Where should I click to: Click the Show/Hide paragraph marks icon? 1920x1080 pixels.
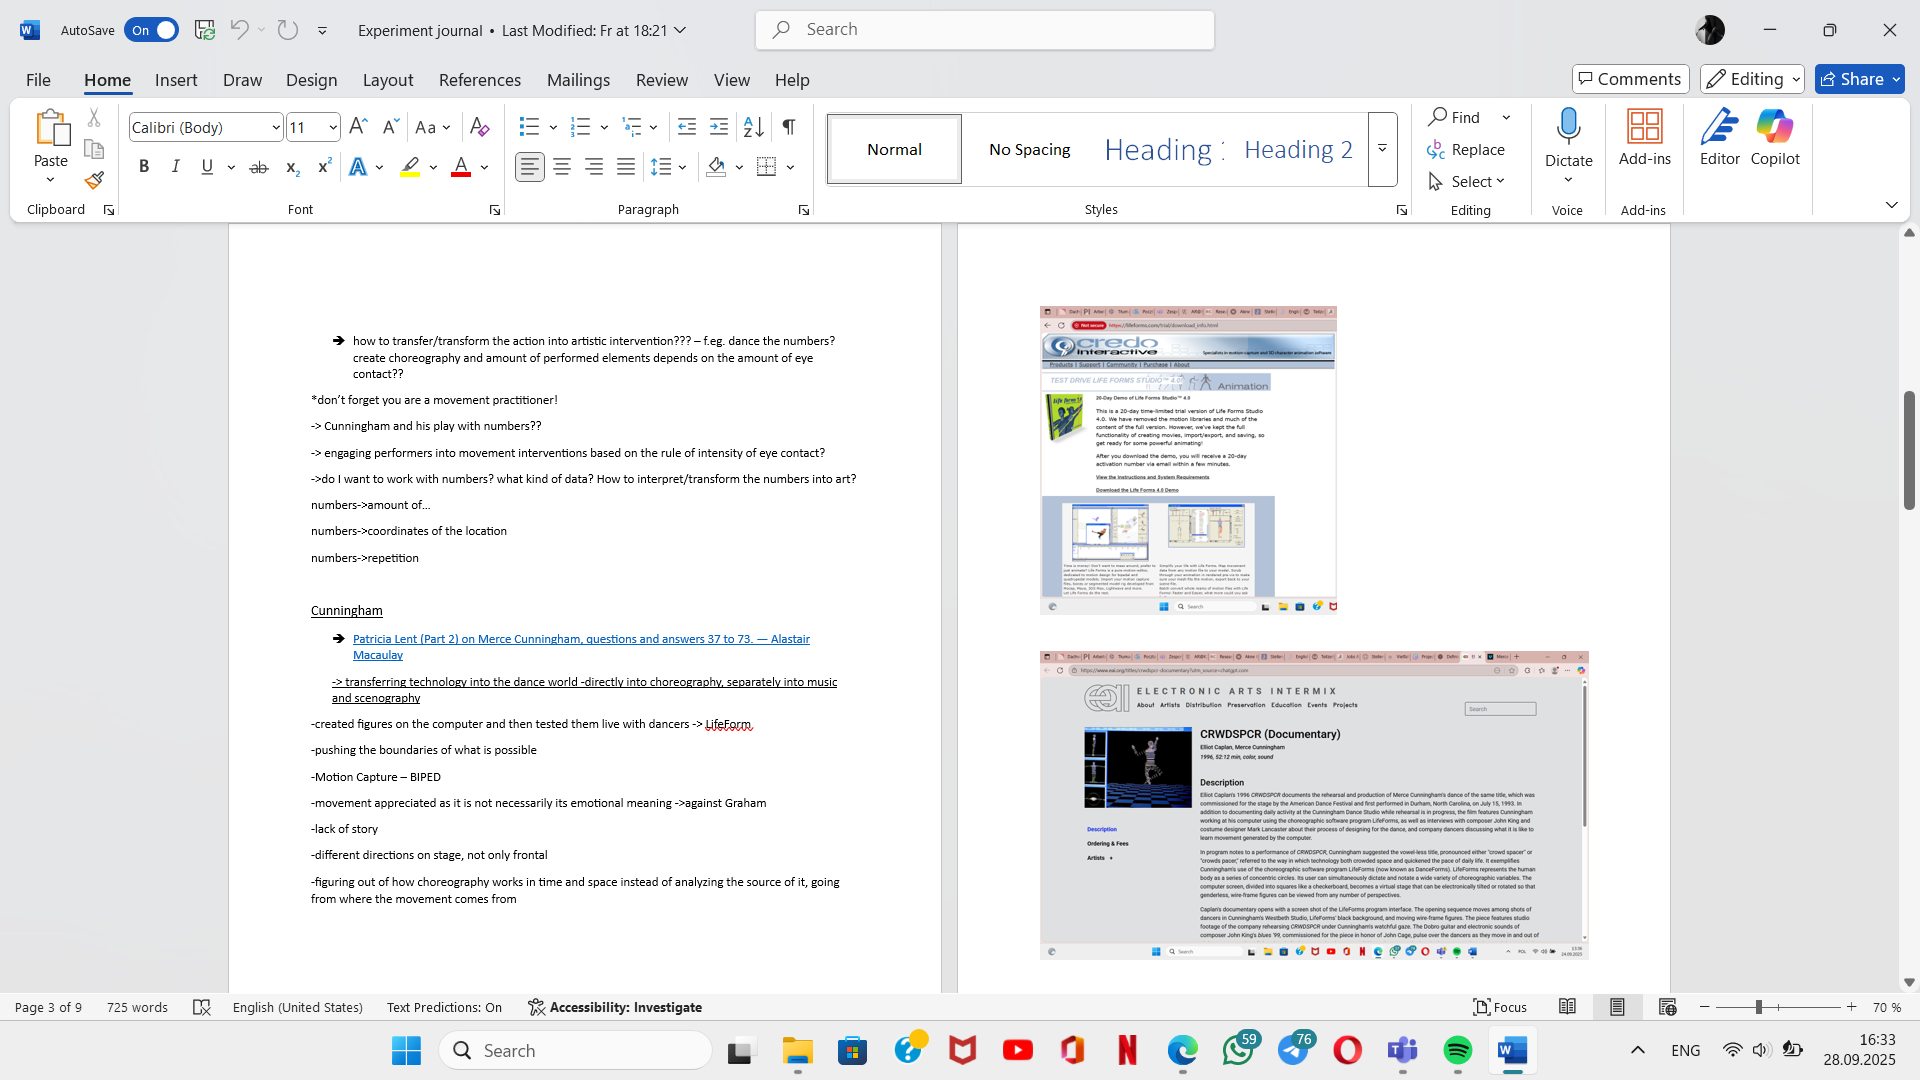789,127
